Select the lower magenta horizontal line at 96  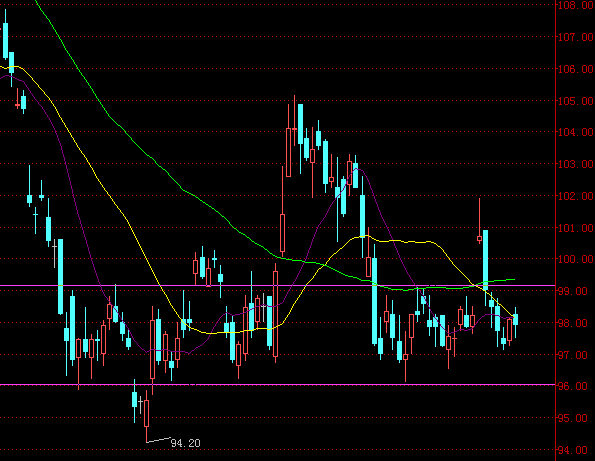[x=277, y=385]
